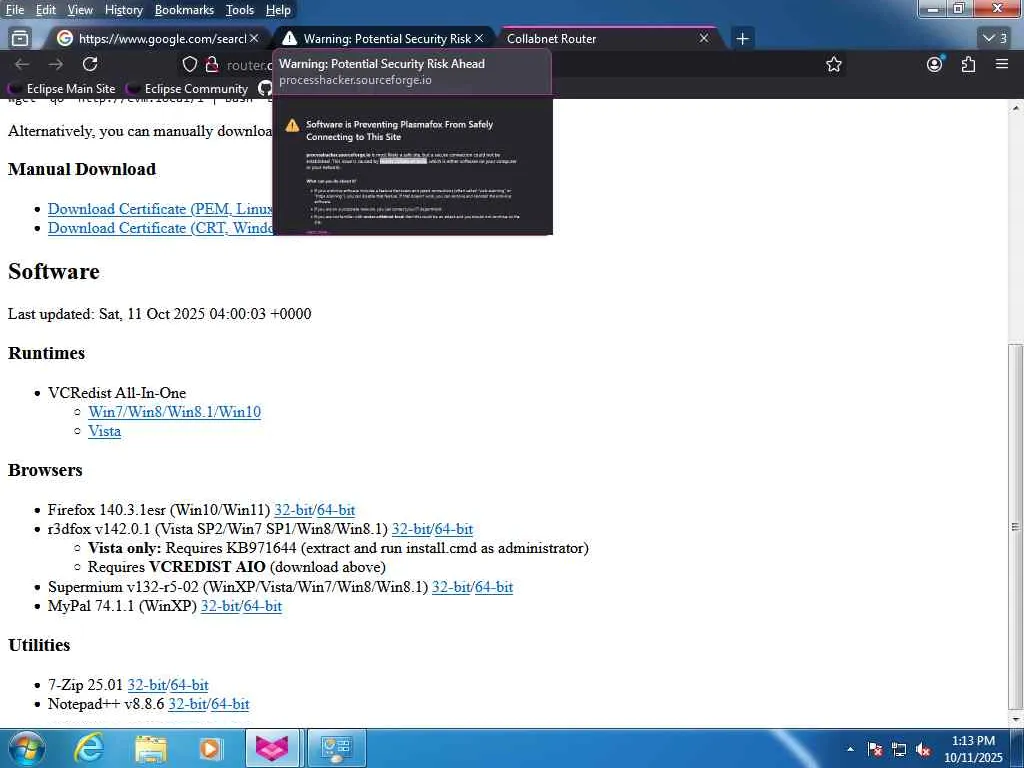Close the Collabnet Router tab
Viewport: 1024px width, 768px height.
[x=703, y=39]
